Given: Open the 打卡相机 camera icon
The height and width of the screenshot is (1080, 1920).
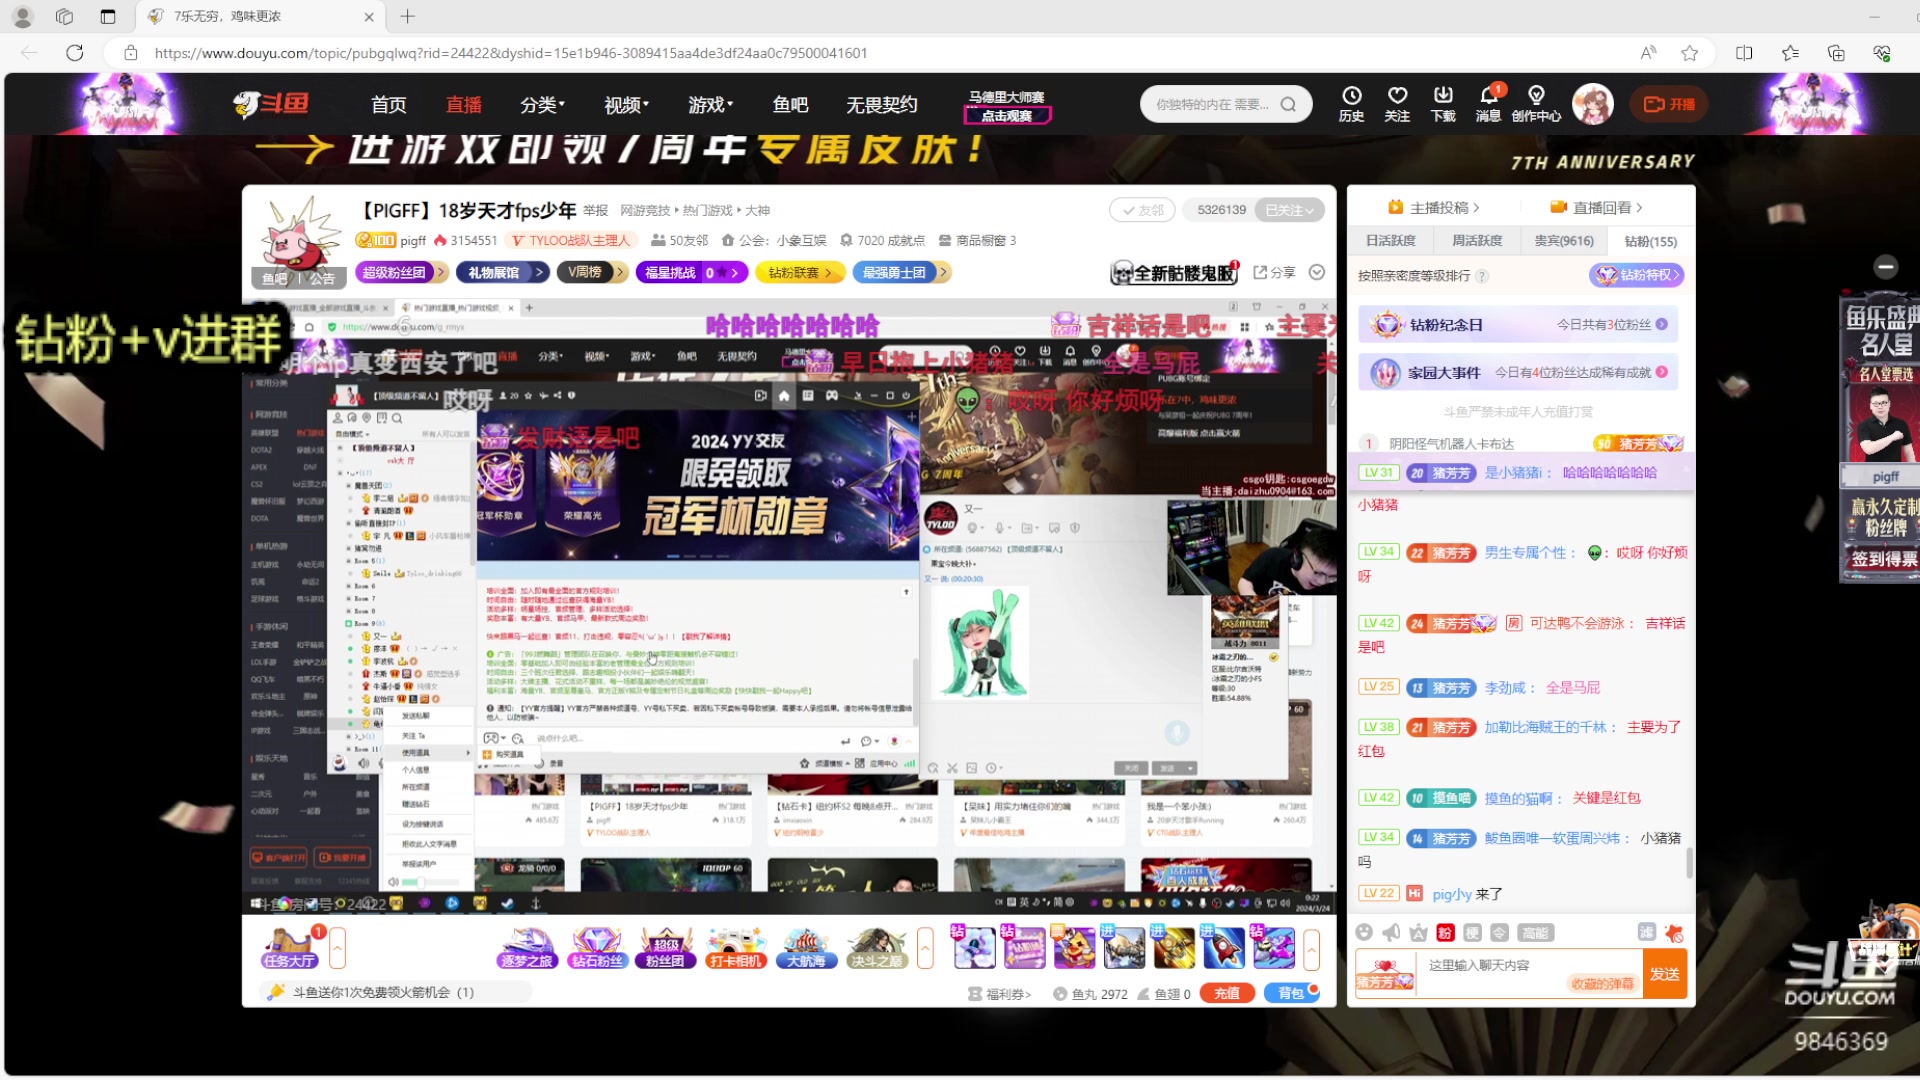Looking at the screenshot, I should pos(735,948).
